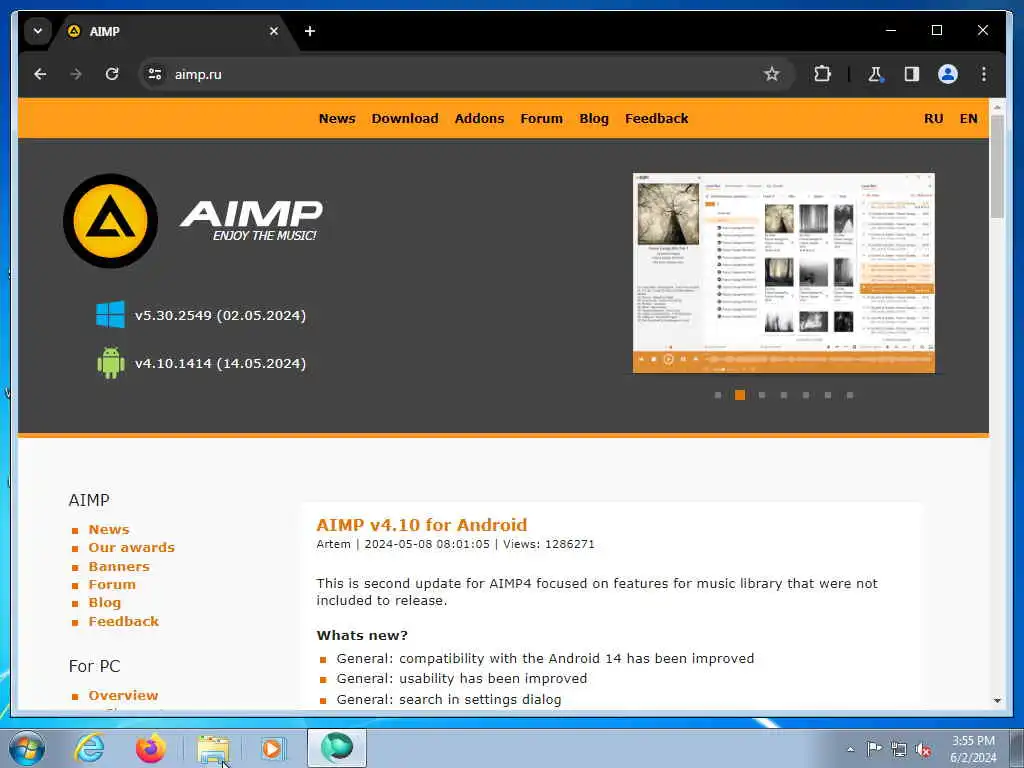Select the sixth slideshow dot

827,395
